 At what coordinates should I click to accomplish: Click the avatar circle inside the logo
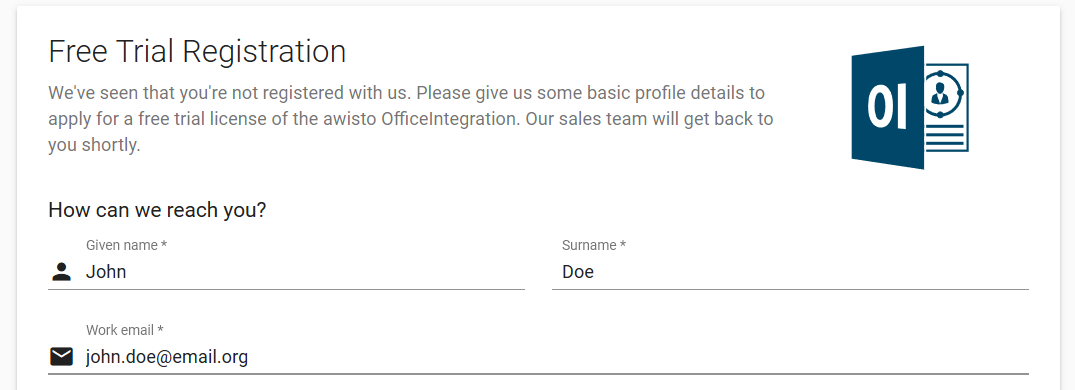(941, 93)
